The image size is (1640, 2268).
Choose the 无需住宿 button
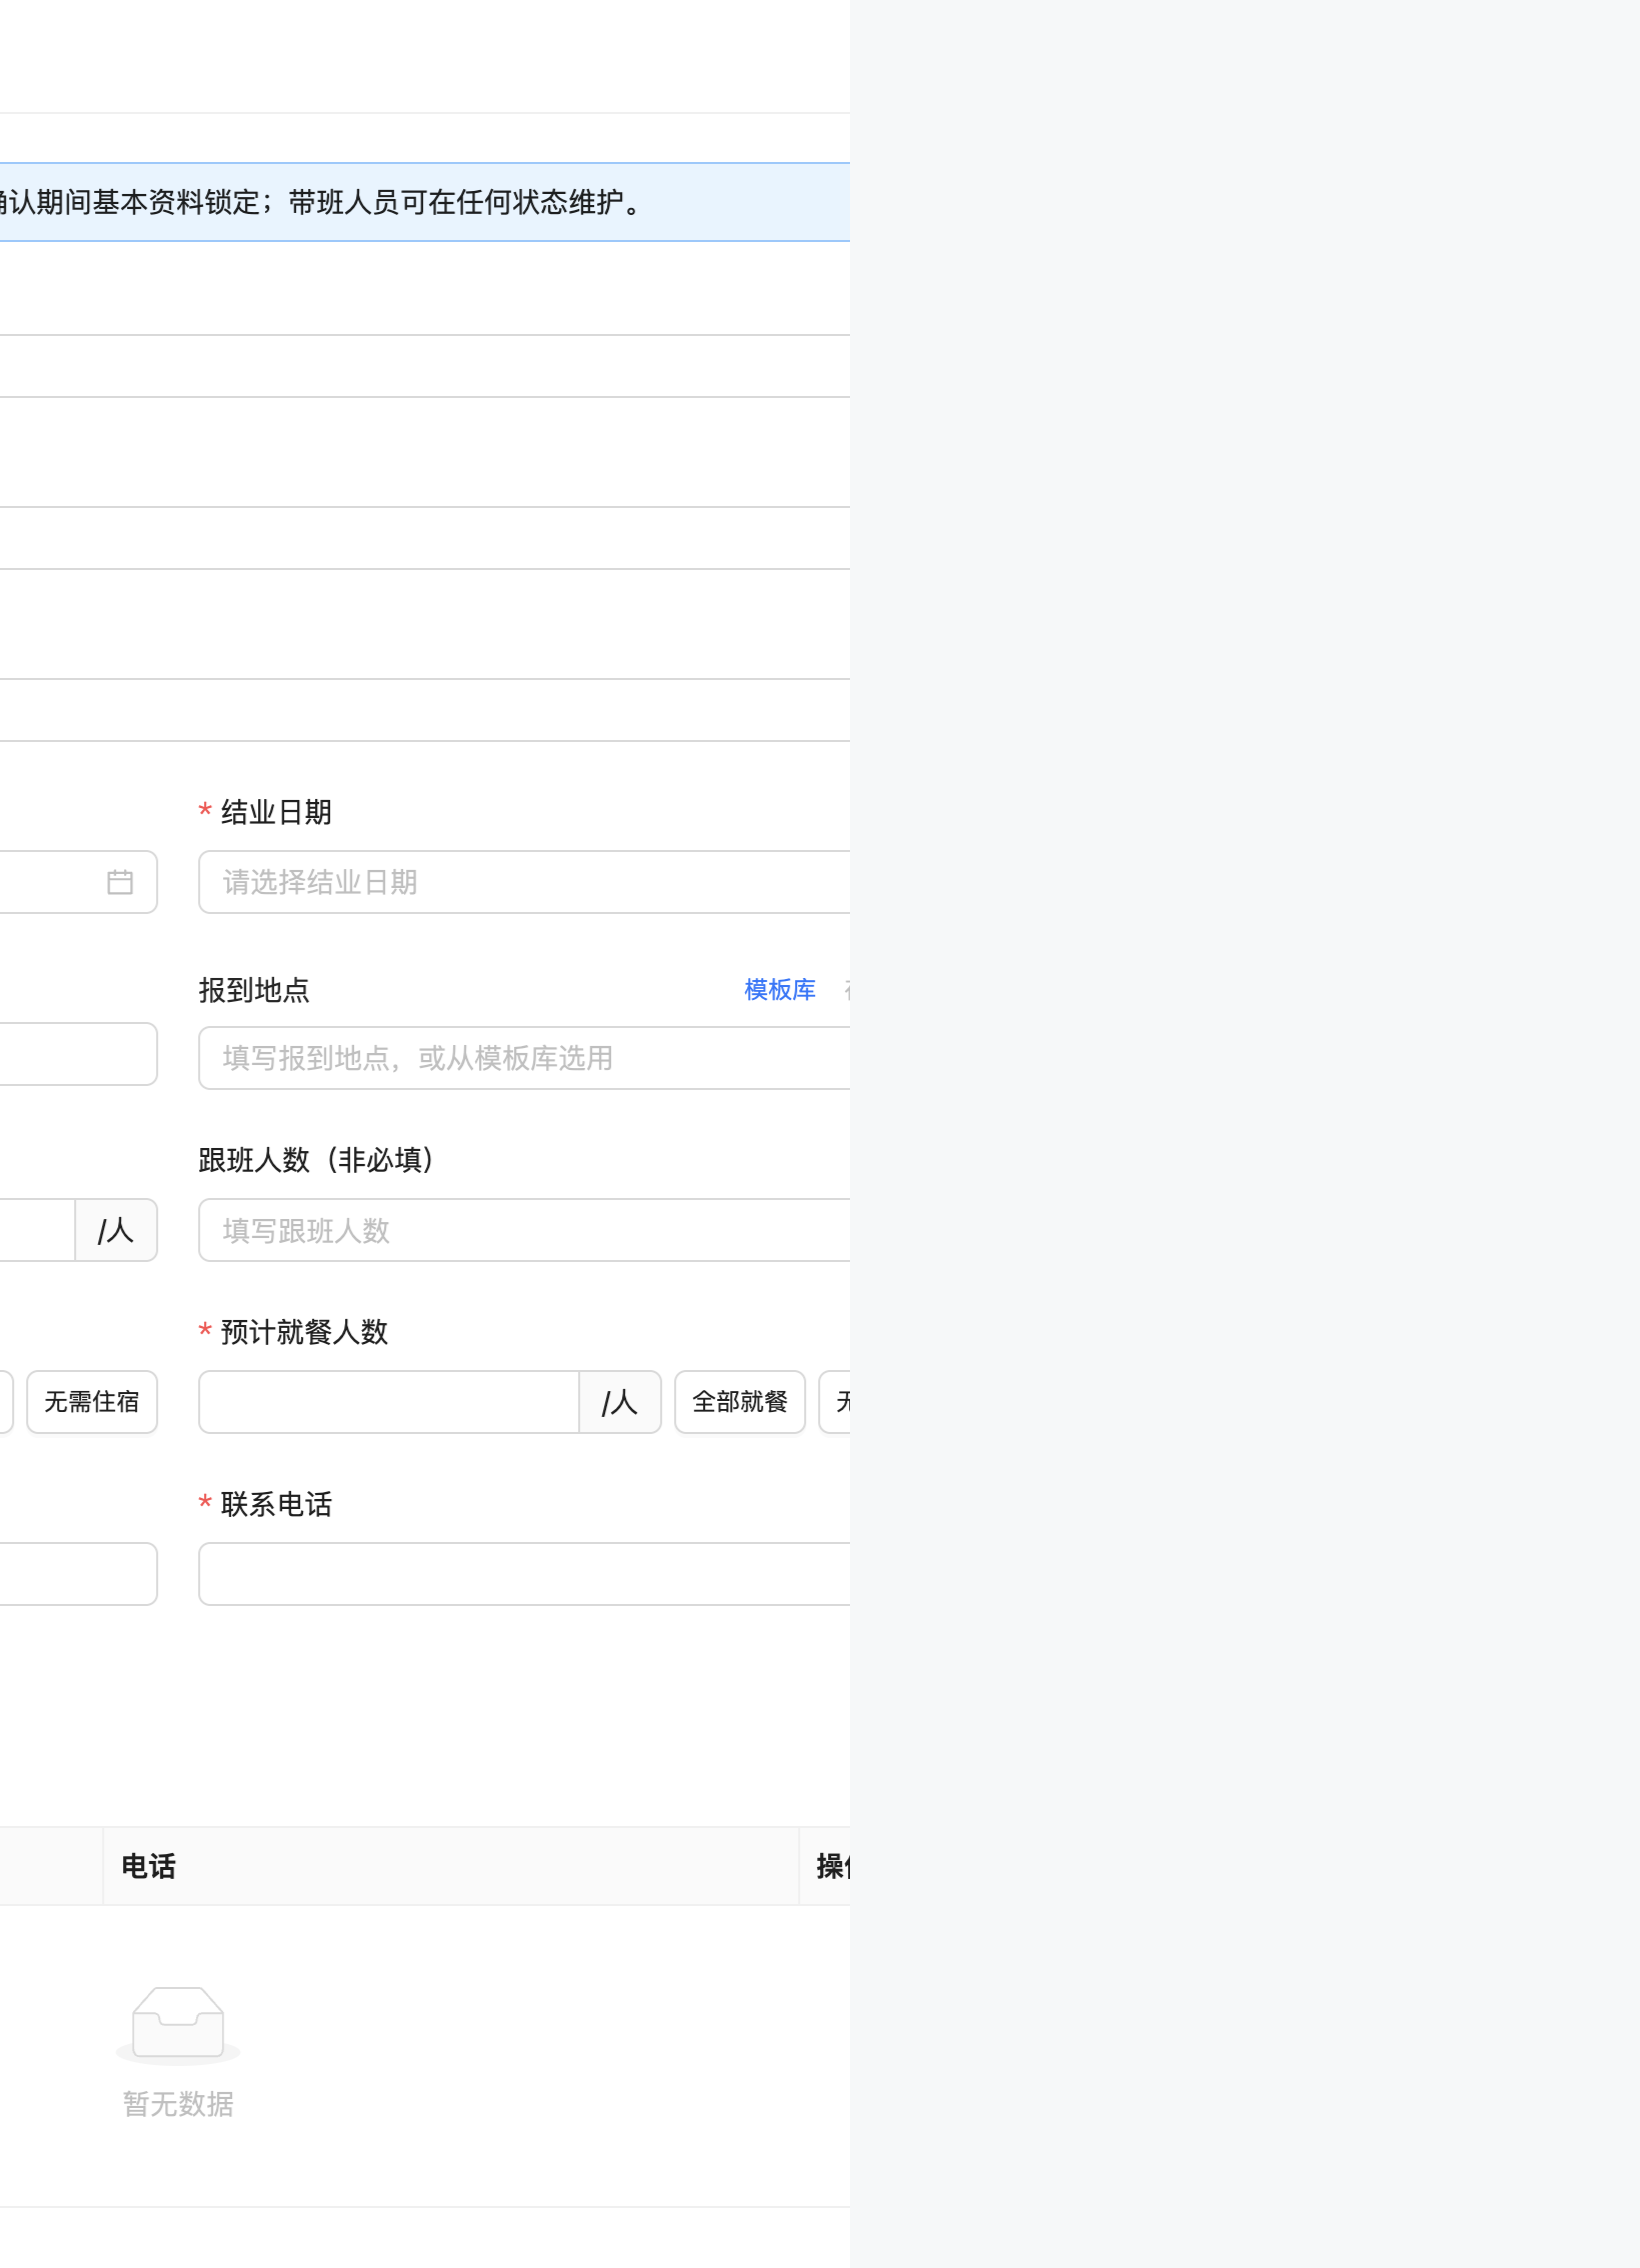coord(92,1402)
